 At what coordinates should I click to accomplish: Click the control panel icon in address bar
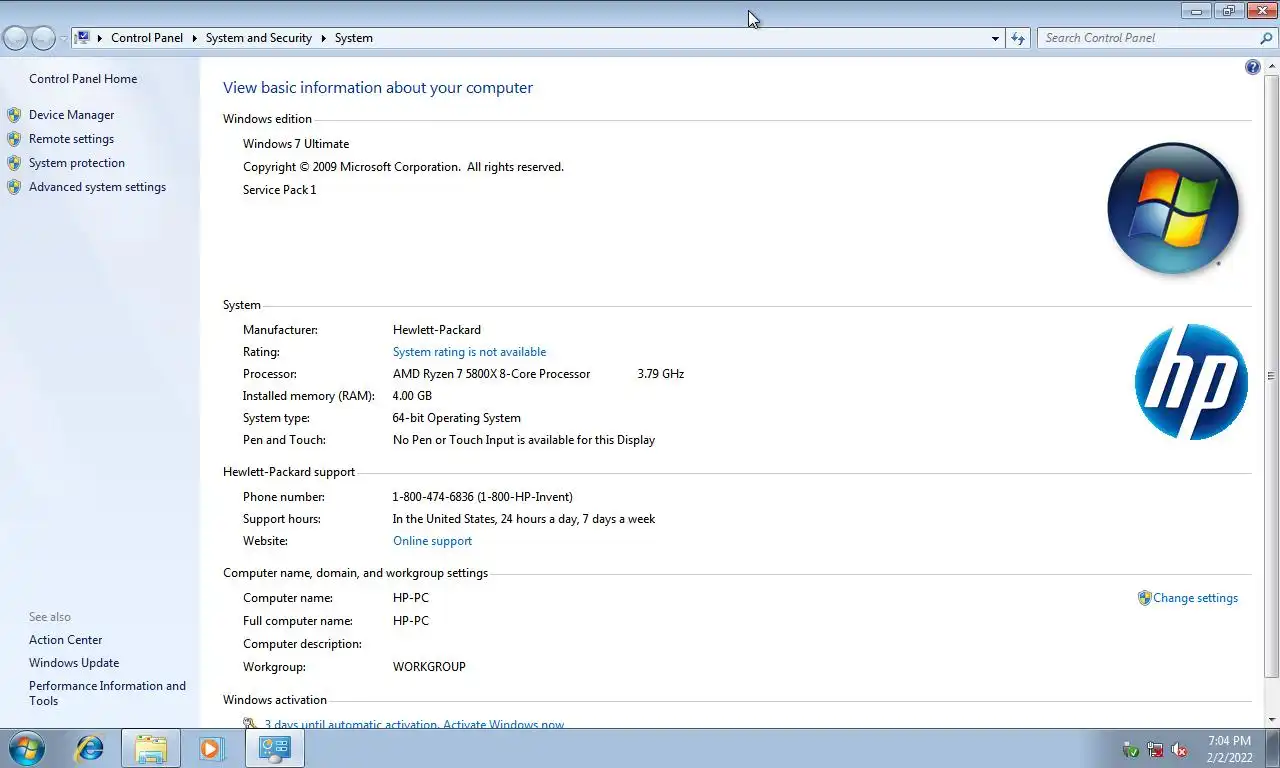pos(83,38)
